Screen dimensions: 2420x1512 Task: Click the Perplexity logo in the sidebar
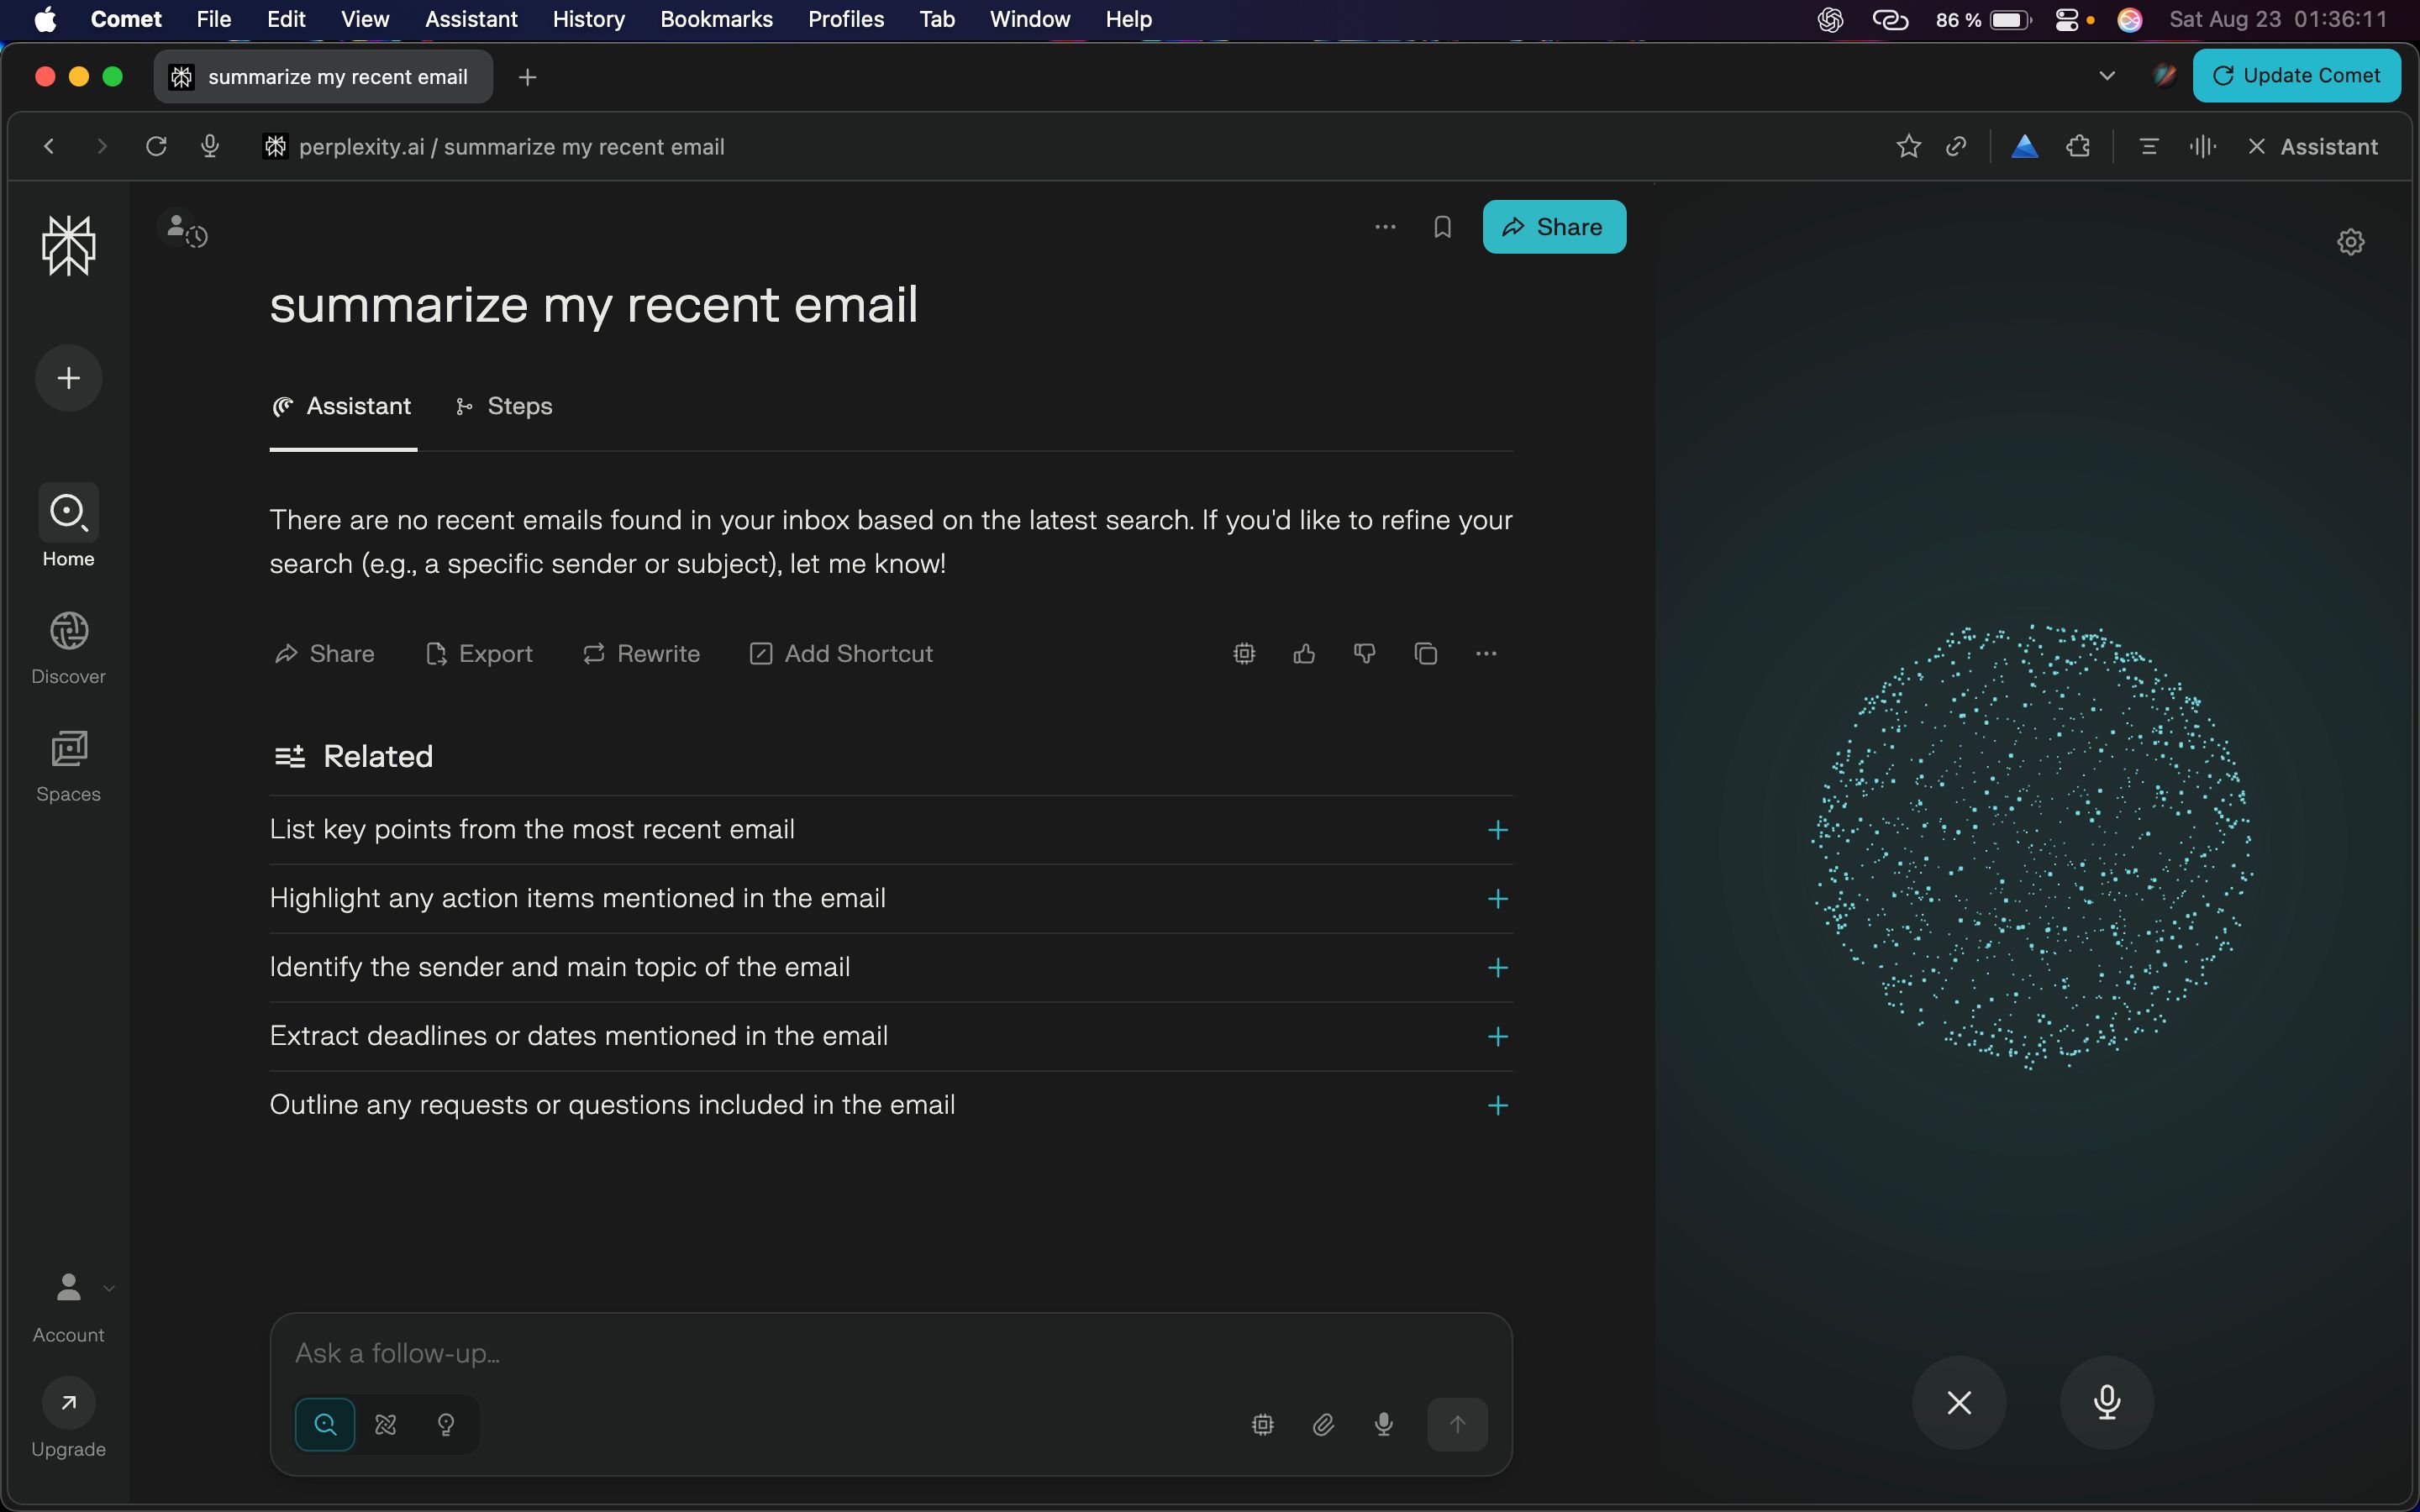pyautogui.click(x=68, y=245)
